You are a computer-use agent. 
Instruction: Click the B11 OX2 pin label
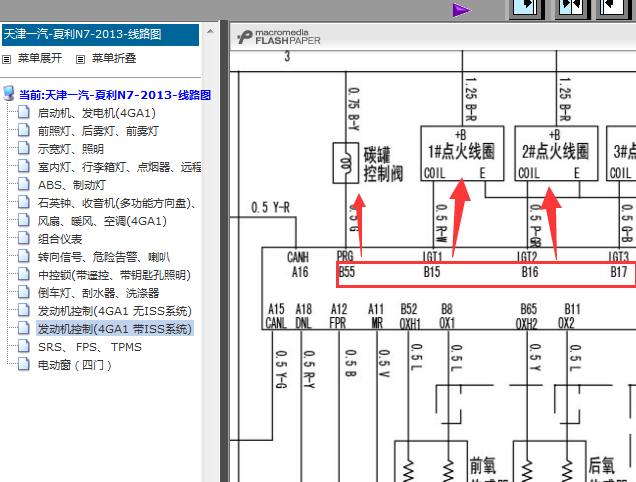[571, 316]
